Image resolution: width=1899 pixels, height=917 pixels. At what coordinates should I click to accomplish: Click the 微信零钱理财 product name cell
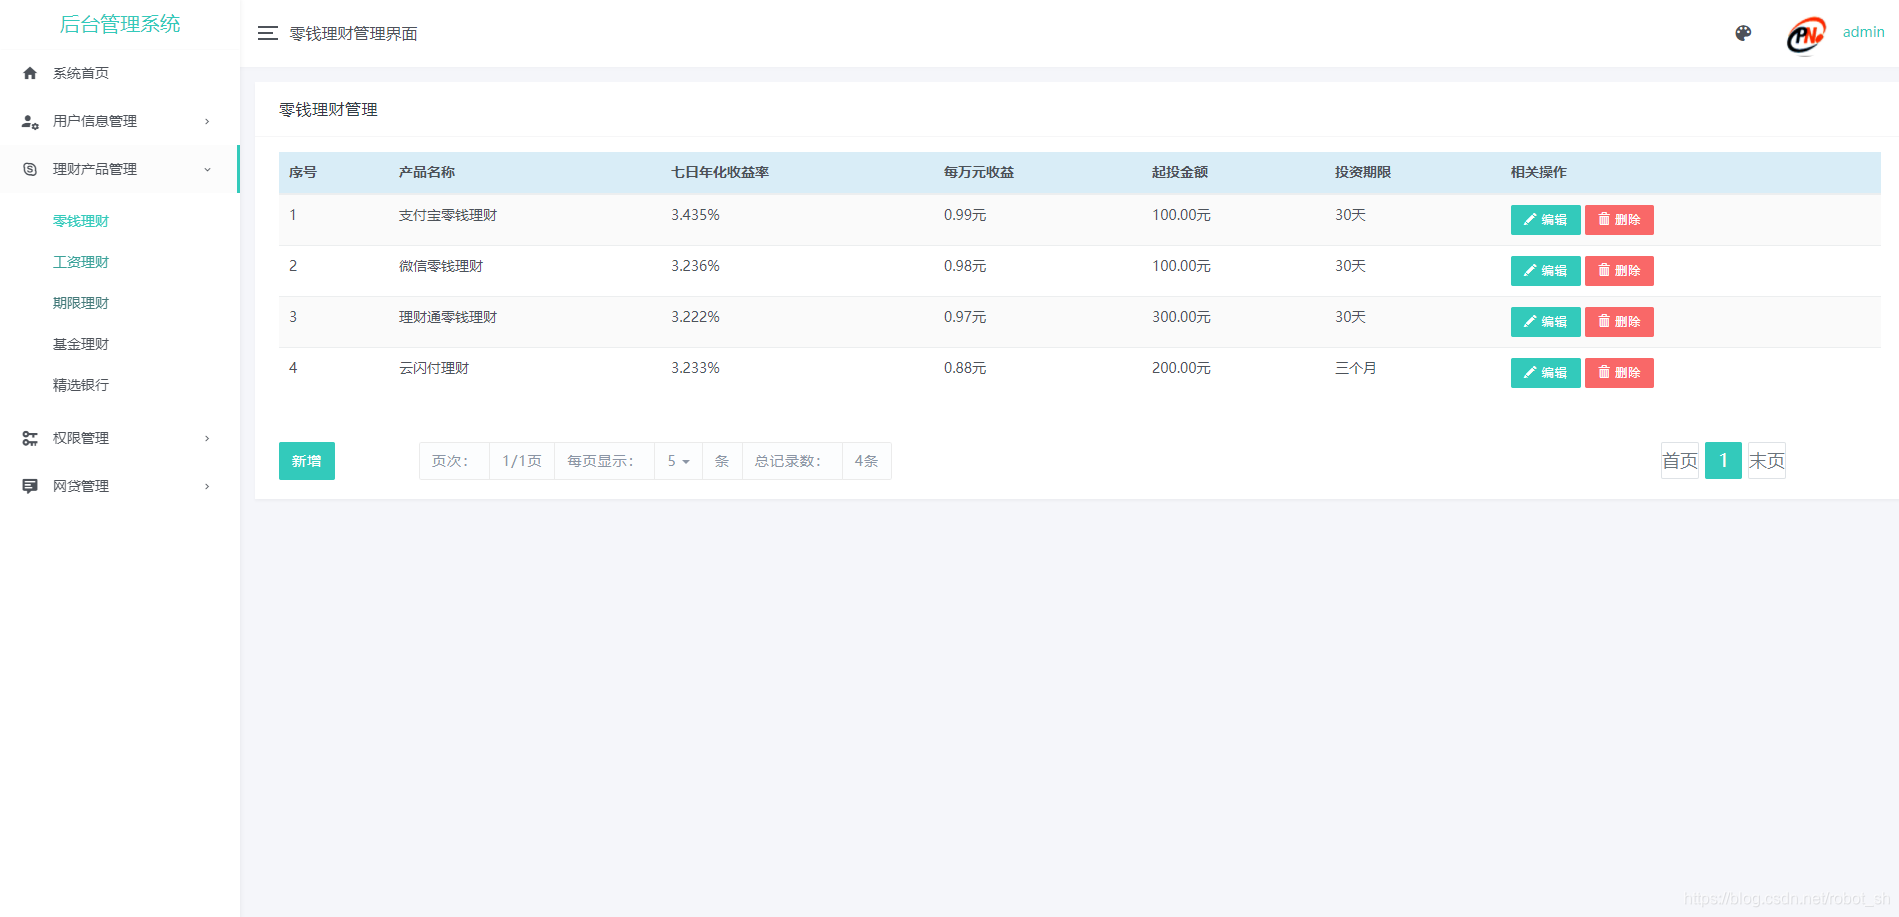[x=441, y=266]
